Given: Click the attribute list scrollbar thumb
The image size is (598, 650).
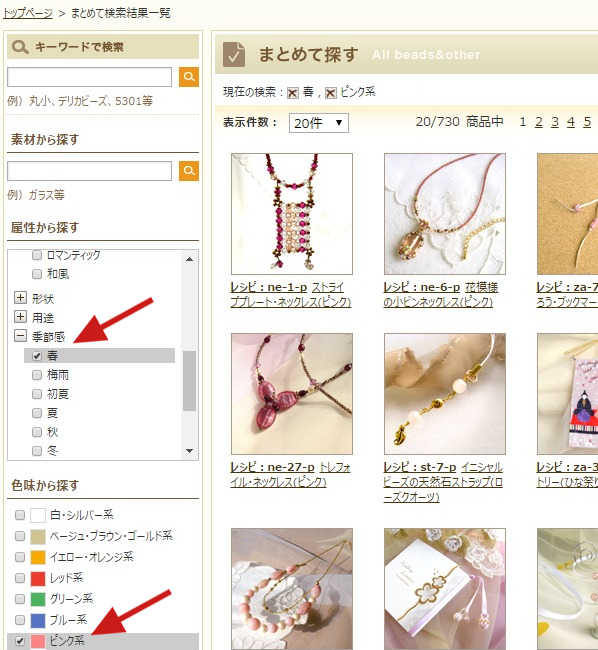Looking at the screenshot, I should coord(189,381).
